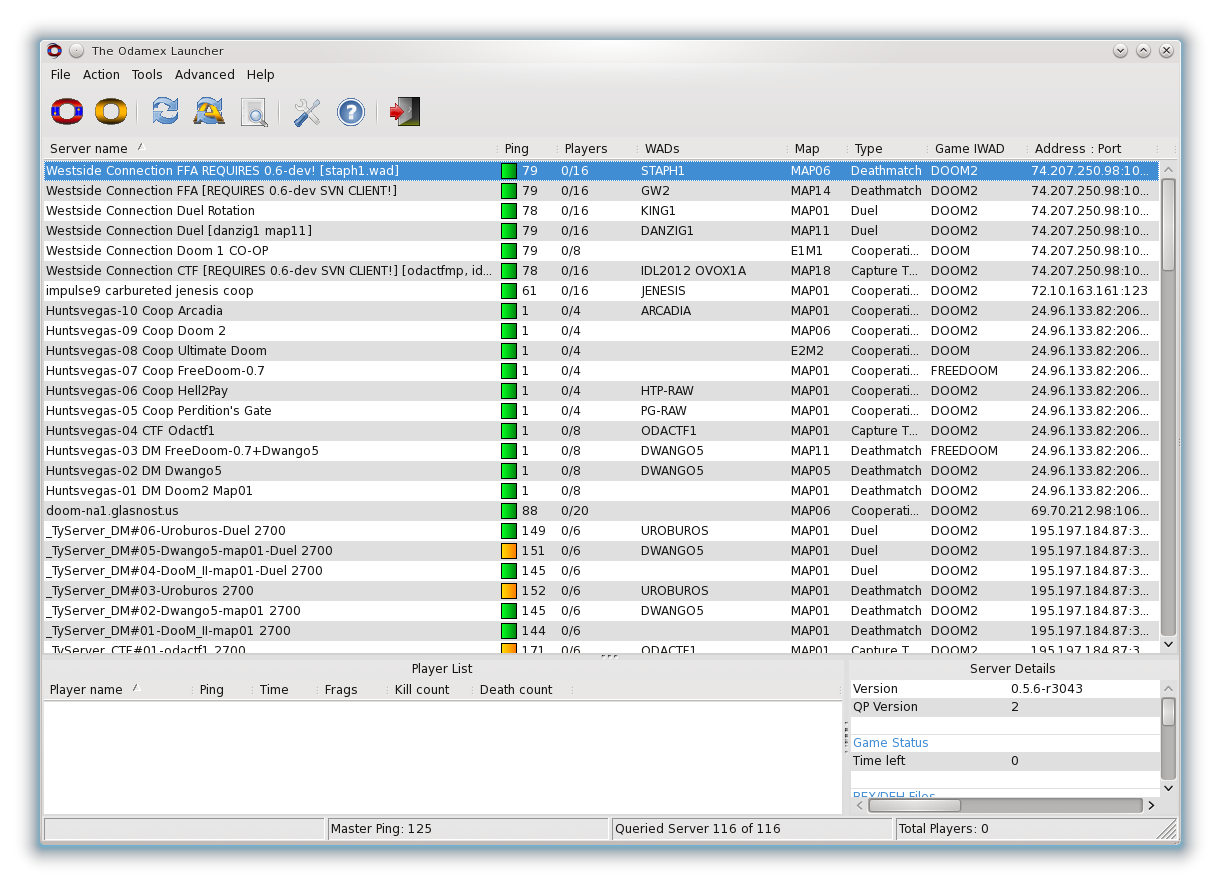Select the Huntsvegas-04 CTF Odactf1 server row
This screenshot has width=1221, height=885.
click(130, 431)
